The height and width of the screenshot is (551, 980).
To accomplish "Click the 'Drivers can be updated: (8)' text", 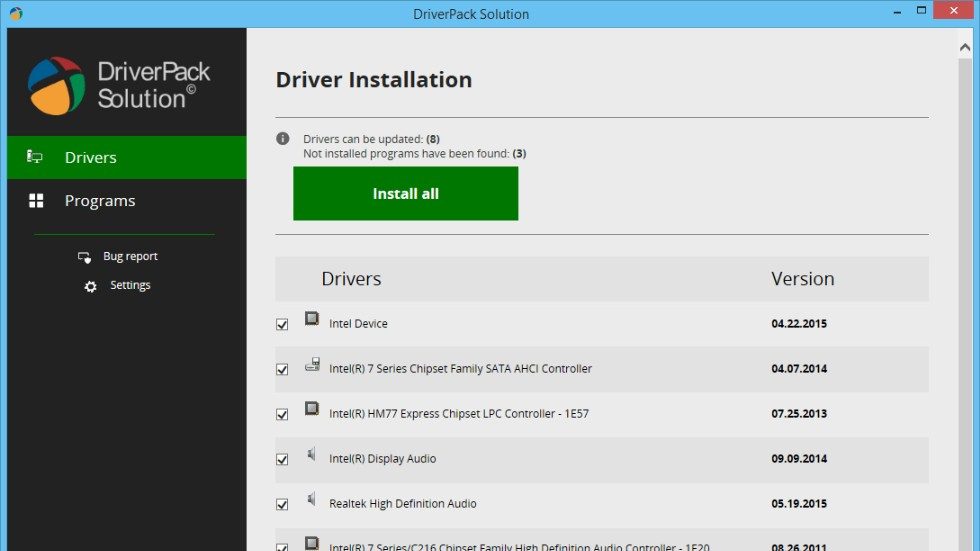I will point(371,139).
